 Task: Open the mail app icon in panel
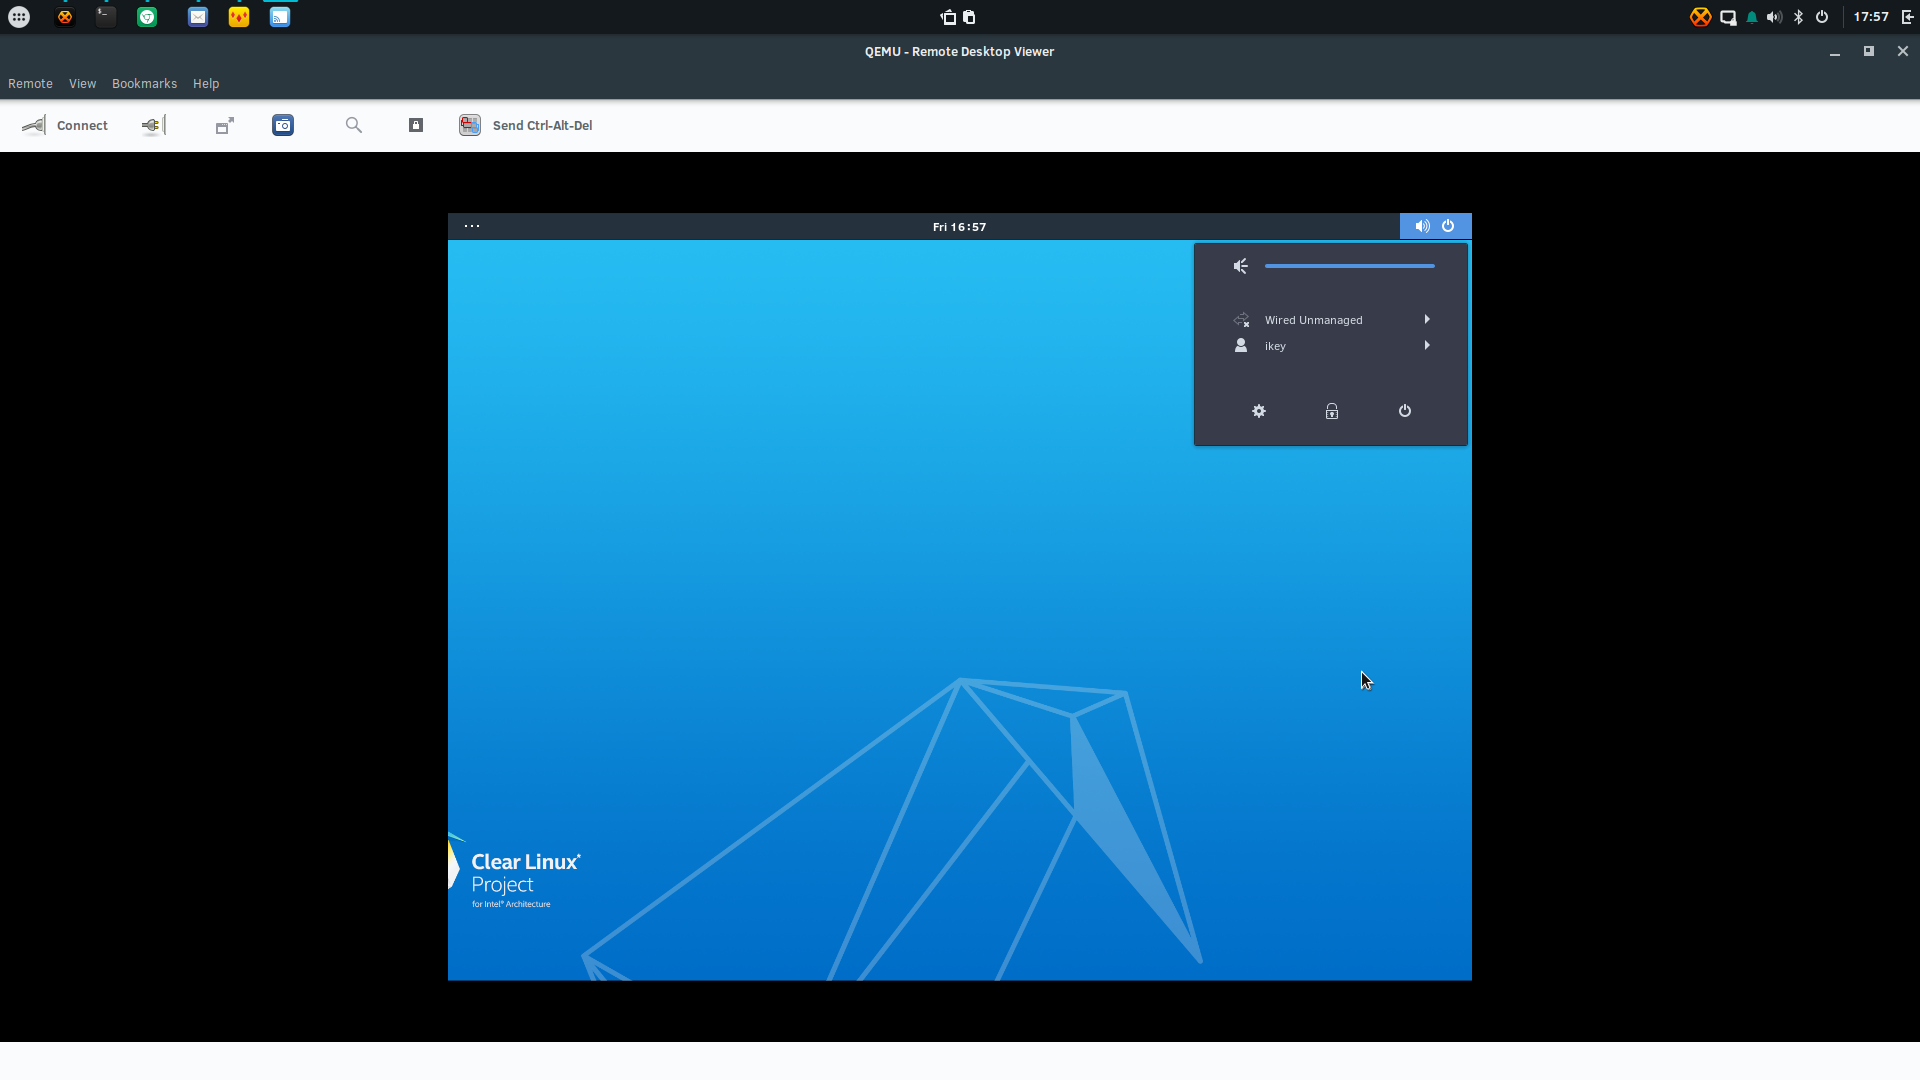pos(198,17)
